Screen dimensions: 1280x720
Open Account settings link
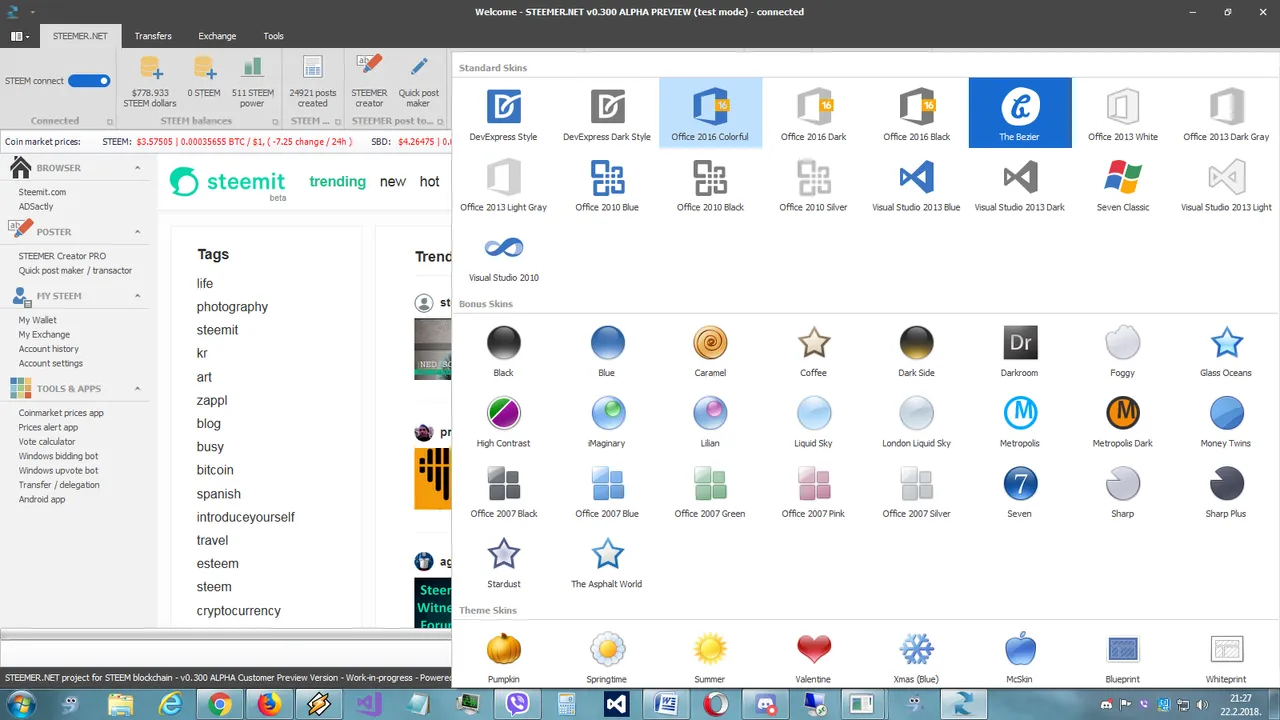pos(50,363)
